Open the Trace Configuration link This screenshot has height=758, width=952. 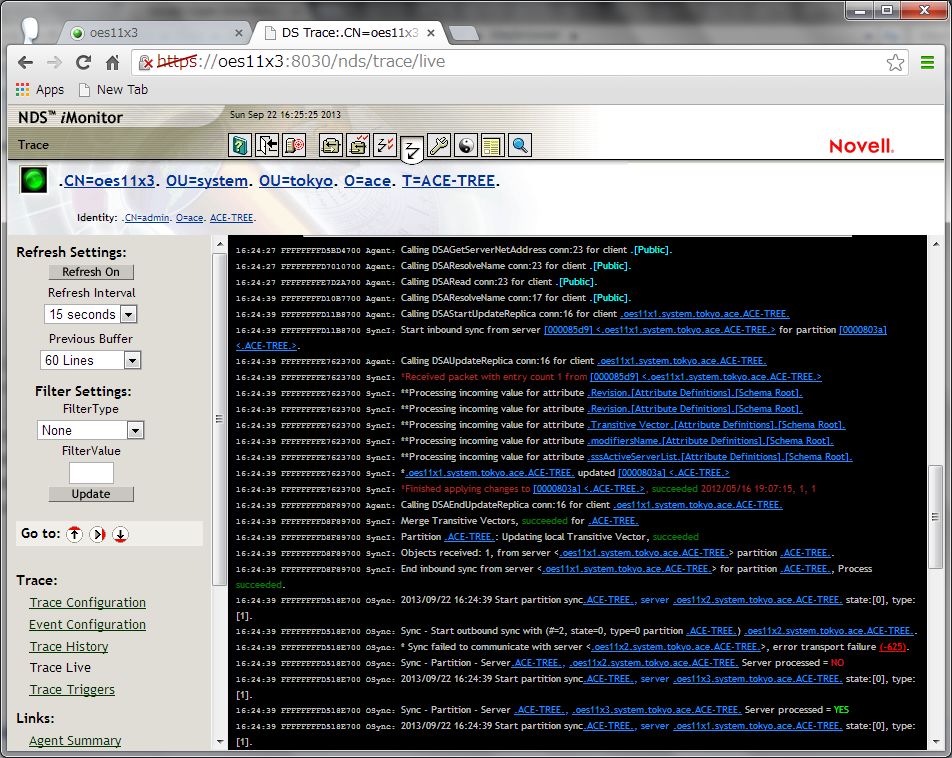(x=87, y=603)
